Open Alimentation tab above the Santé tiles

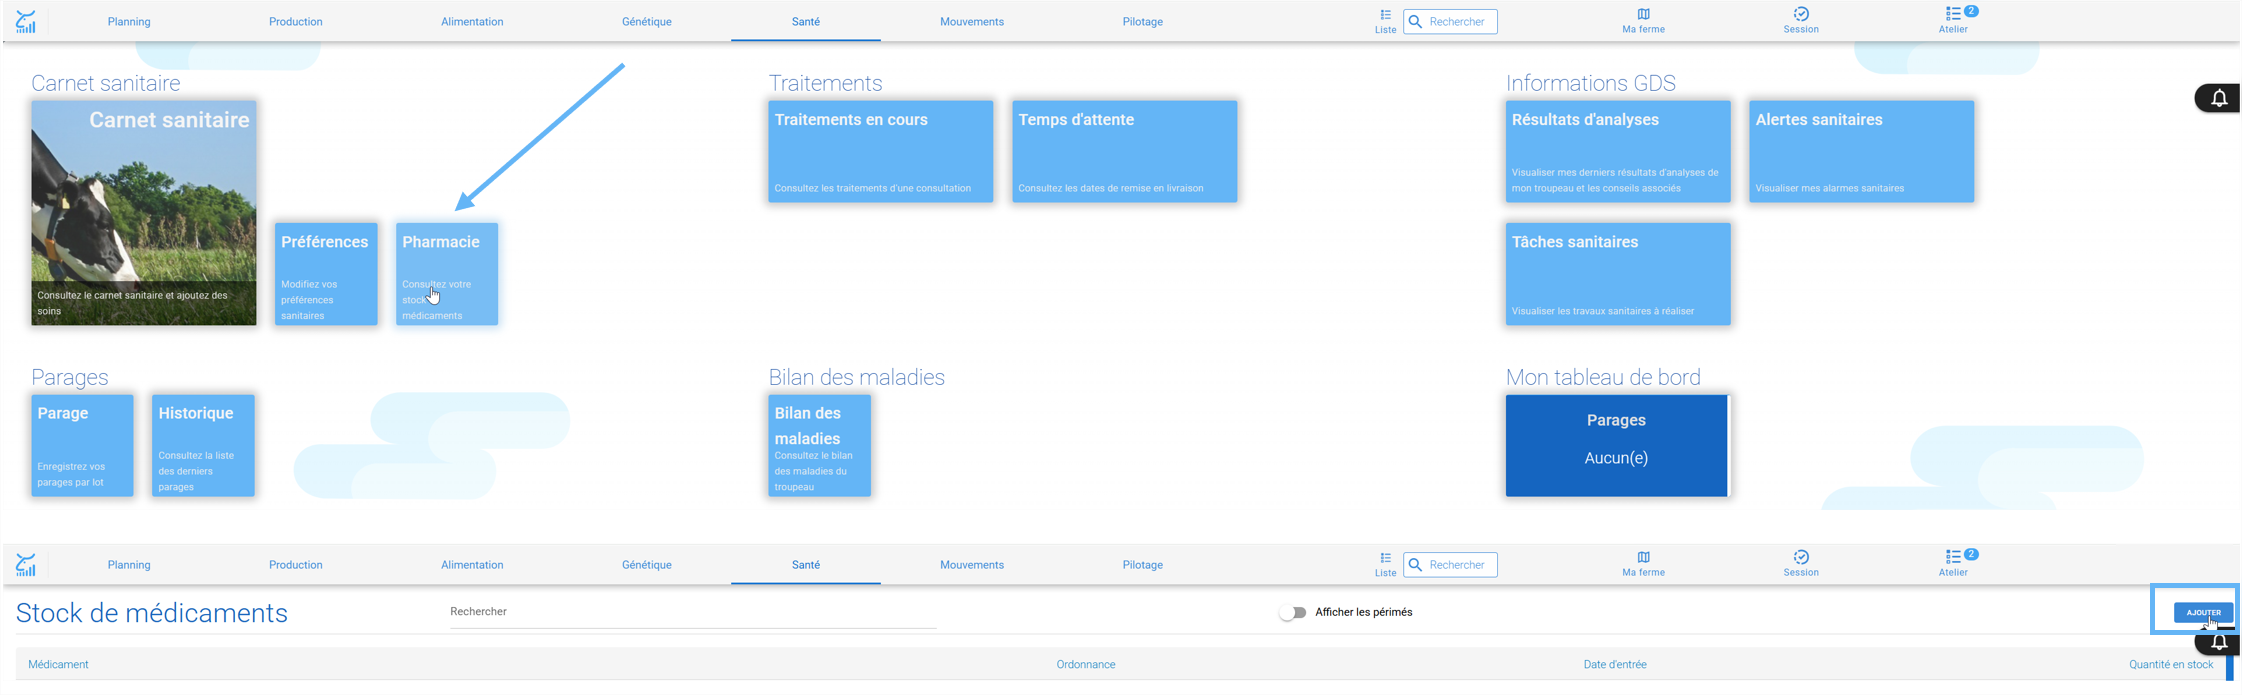472,21
